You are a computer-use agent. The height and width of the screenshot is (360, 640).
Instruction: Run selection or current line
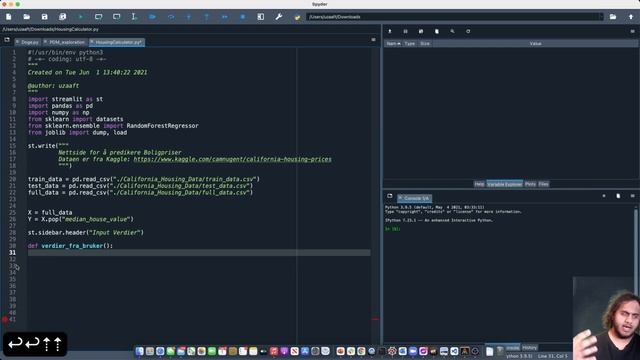click(134, 17)
